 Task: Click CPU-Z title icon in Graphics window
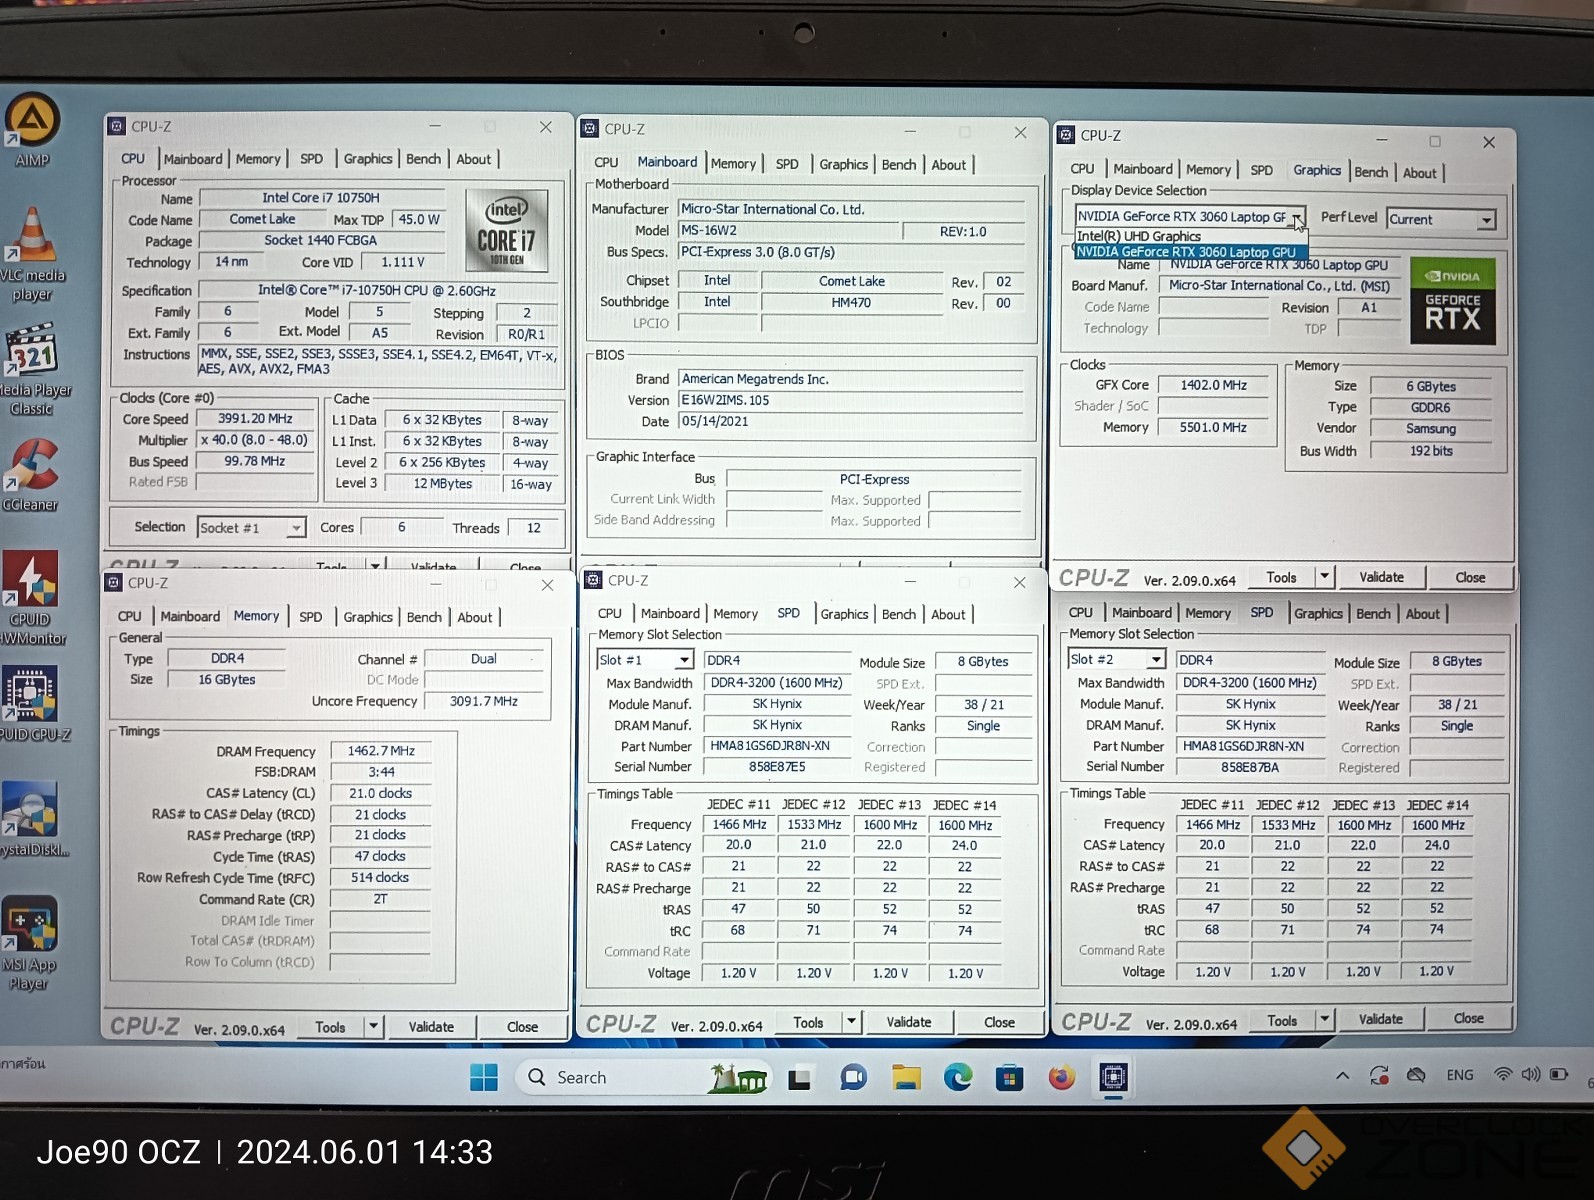tap(1066, 135)
